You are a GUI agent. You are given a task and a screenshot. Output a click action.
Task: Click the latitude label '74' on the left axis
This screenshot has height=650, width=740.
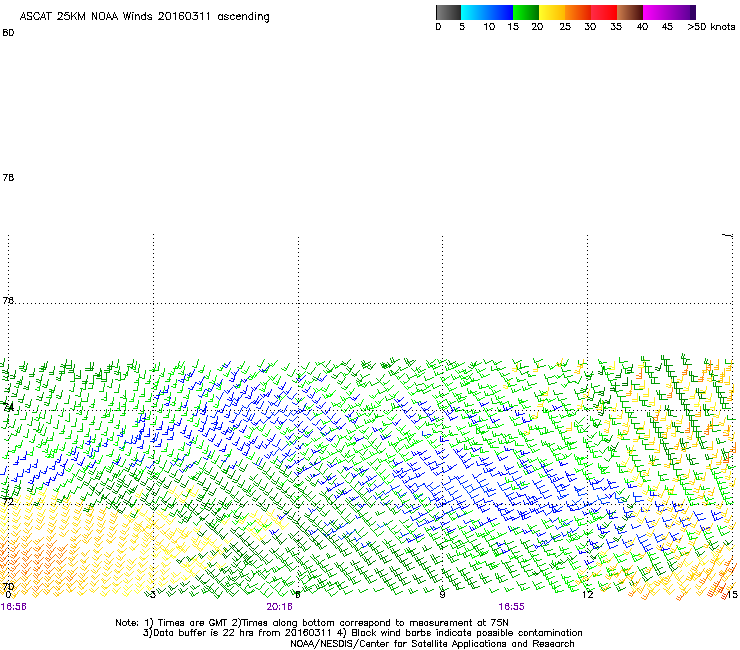(8, 407)
